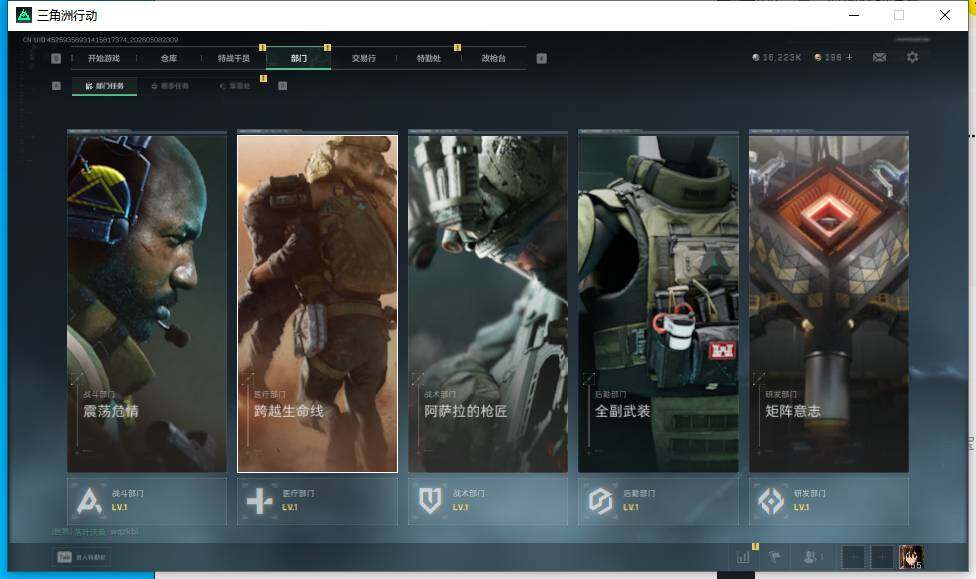
Task: Click the 研发部门 LV.1 panel
Action: click(829, 501)
